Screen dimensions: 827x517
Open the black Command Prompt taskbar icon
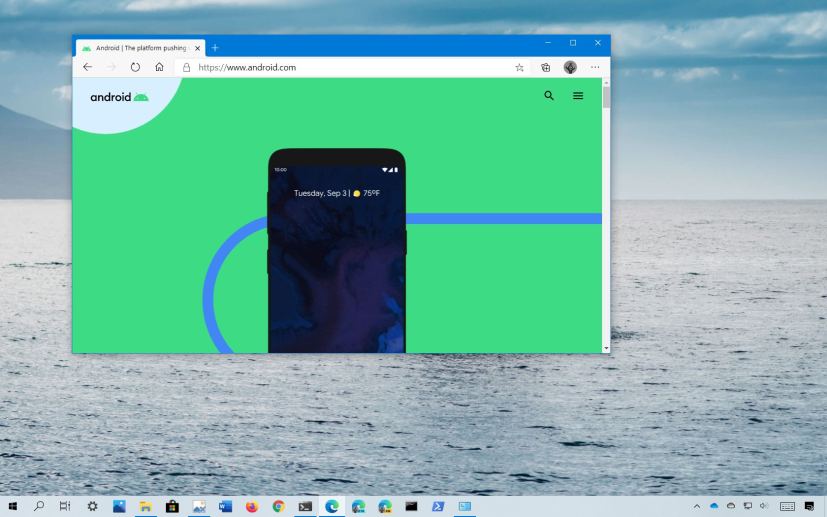[411, 506]
